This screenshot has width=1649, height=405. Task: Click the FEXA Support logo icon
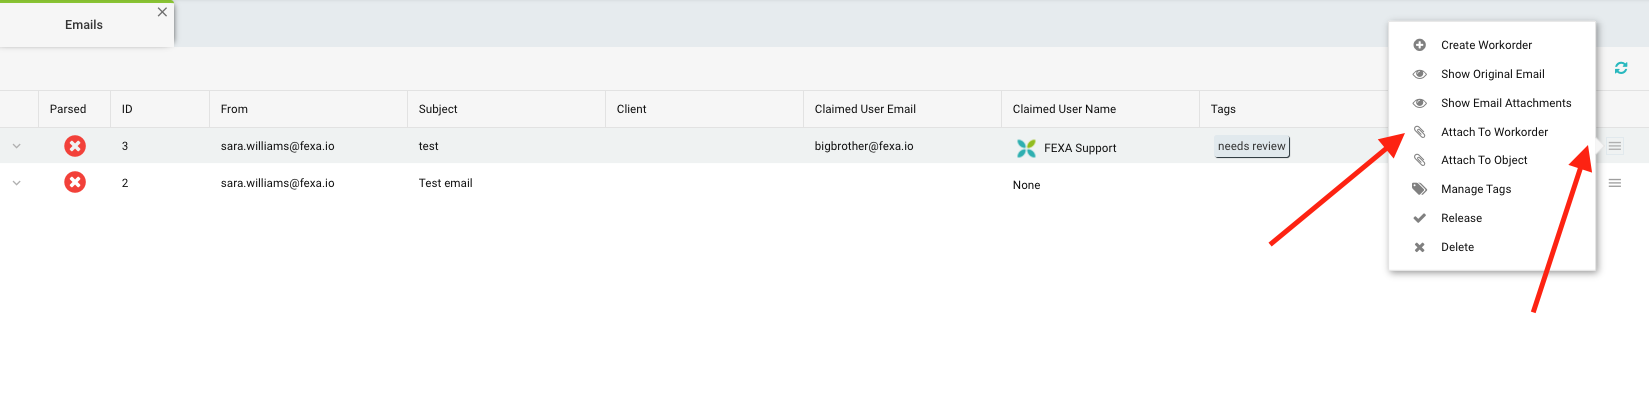1026,148
